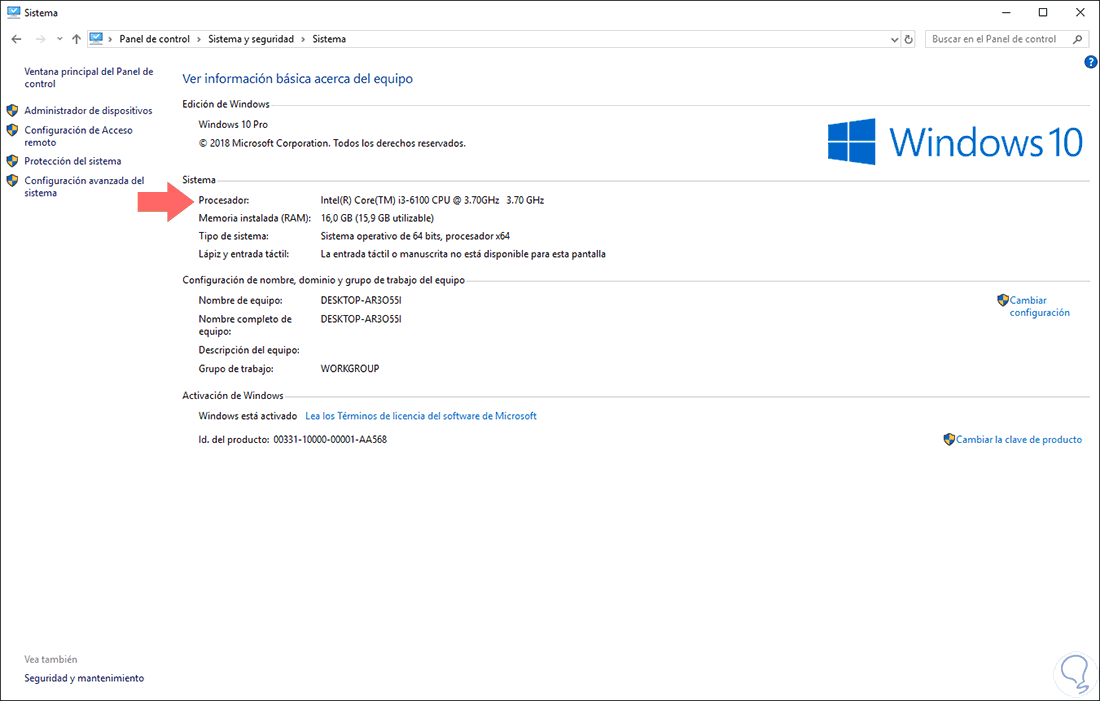The height and width of the screenshot is (701, 1100).
Task: Click the shield icon beside Cambiar configuración
Action: point(1002,300)
